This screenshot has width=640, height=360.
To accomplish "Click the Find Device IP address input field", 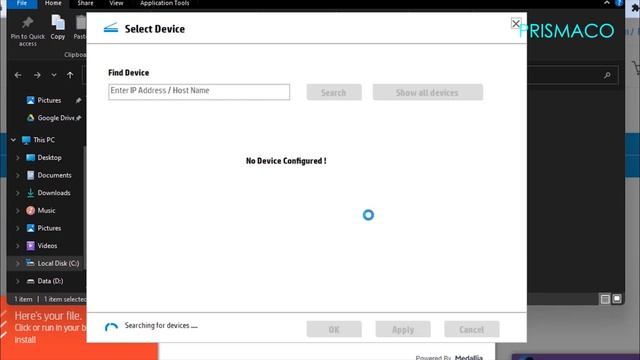I will (x=199, y=92).
